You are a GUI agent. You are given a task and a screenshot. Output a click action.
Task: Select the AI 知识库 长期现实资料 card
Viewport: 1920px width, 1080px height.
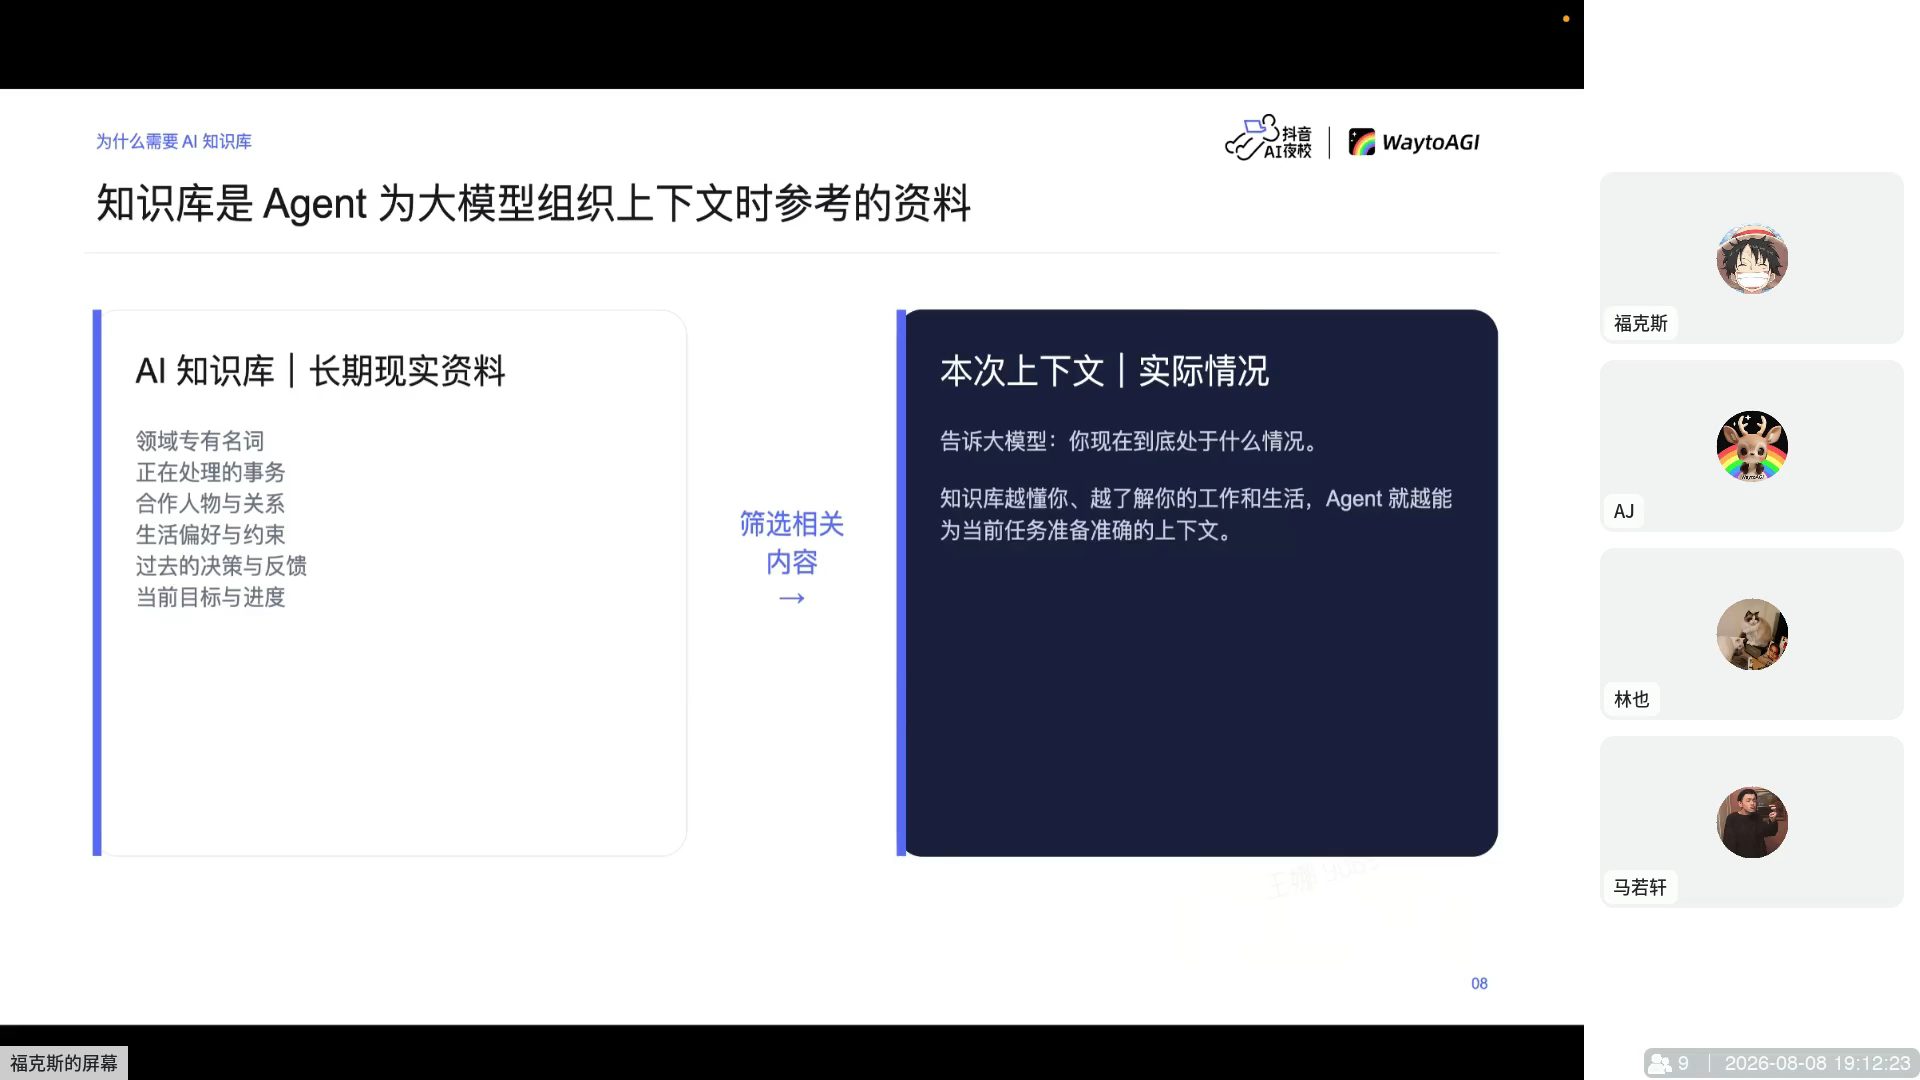click(390, 583)
